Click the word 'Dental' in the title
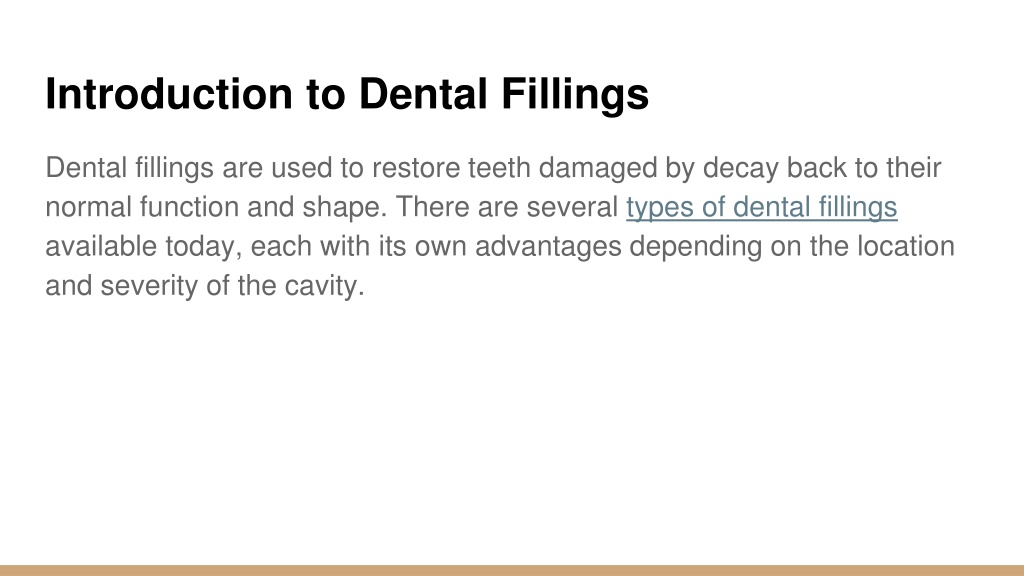Viewport: 1024px width, 576px height. pyautogui.click(x=423, y=93)
